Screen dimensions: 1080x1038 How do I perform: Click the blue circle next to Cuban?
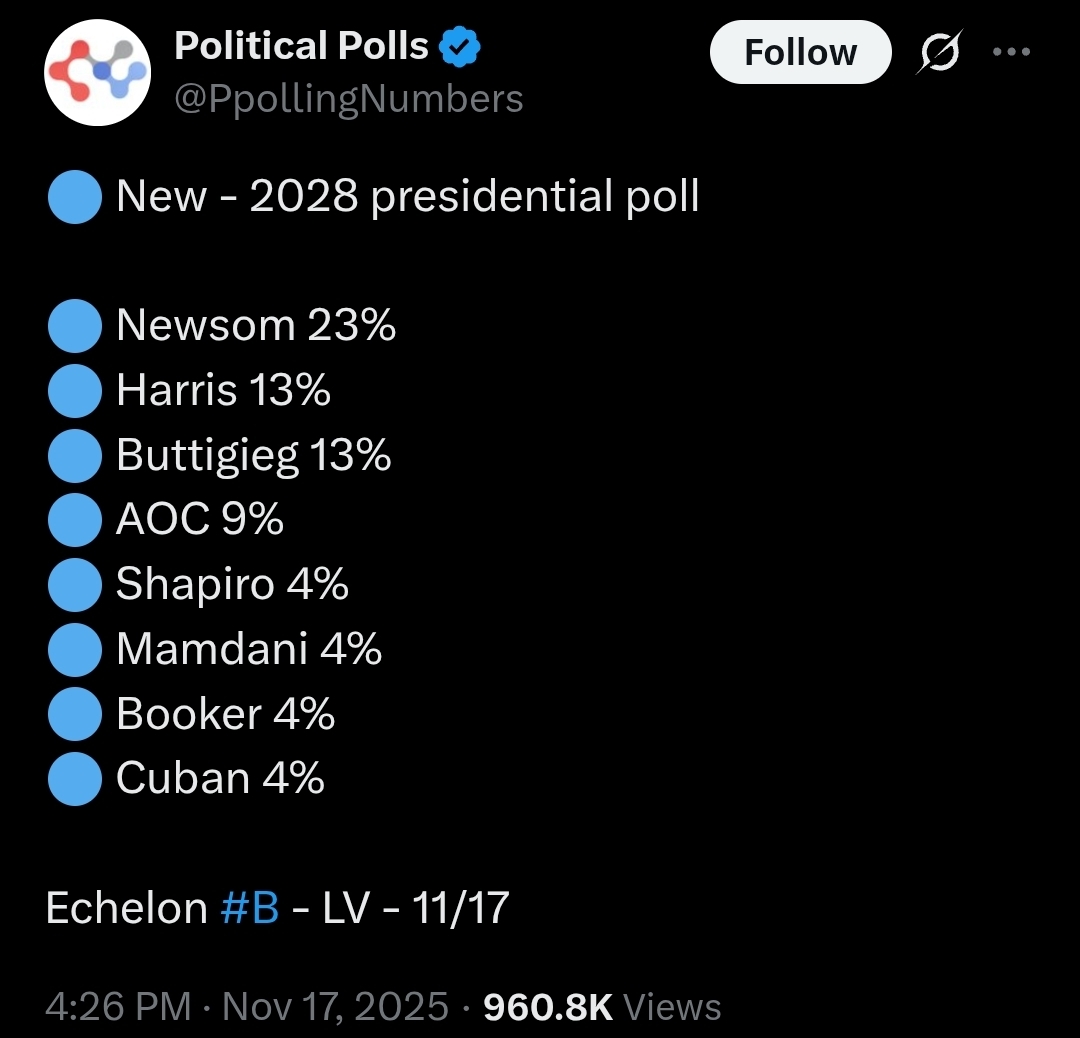pyautogui.click(x=74, y=779)
